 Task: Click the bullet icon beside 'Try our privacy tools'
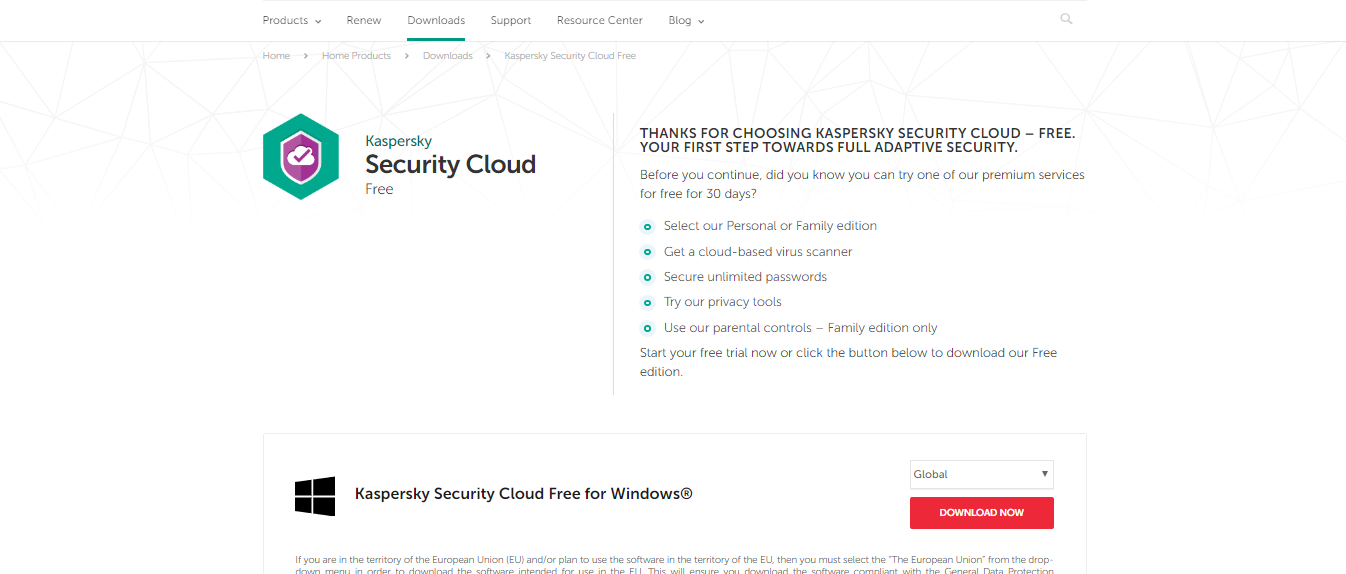tap(648, 302)
